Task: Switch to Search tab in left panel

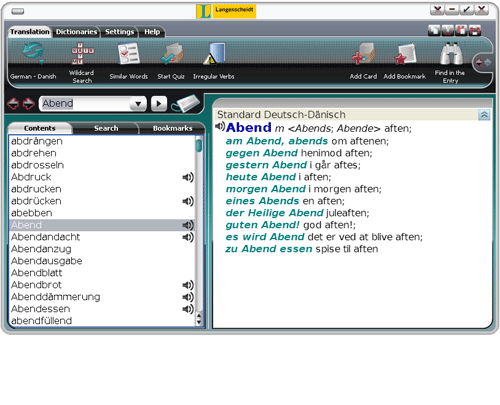Action: click(106, 128)
